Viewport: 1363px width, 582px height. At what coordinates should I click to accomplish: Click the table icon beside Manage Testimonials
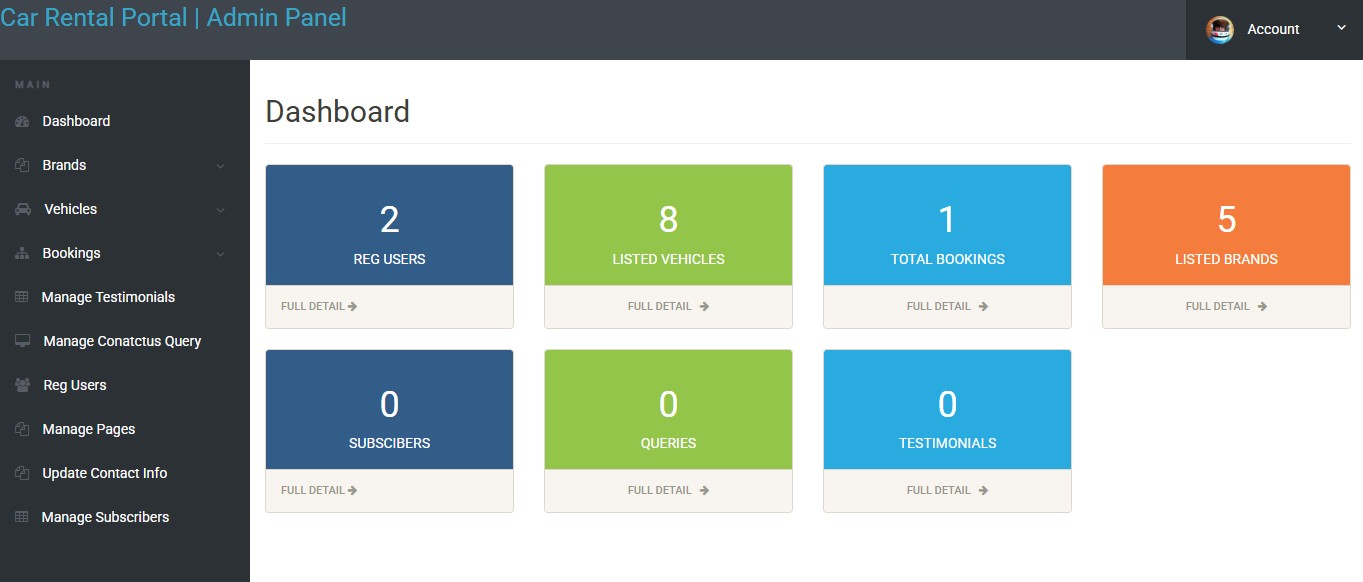pyautogui.click(x=22, y=297)
